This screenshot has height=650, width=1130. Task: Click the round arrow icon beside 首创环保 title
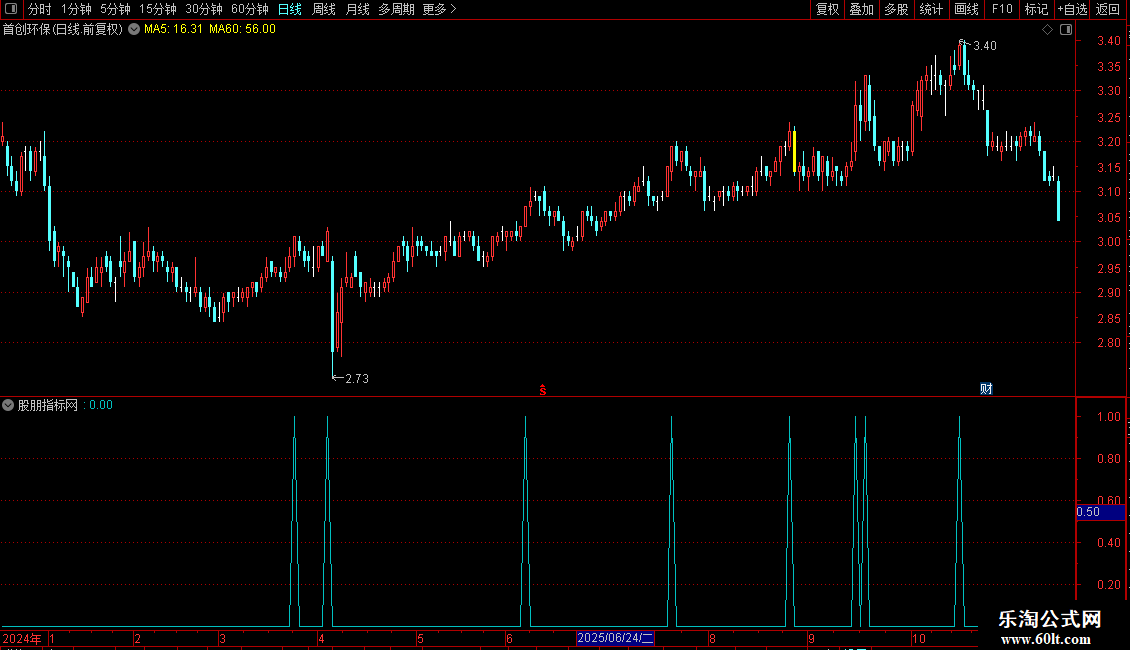[x=134, y=30]
